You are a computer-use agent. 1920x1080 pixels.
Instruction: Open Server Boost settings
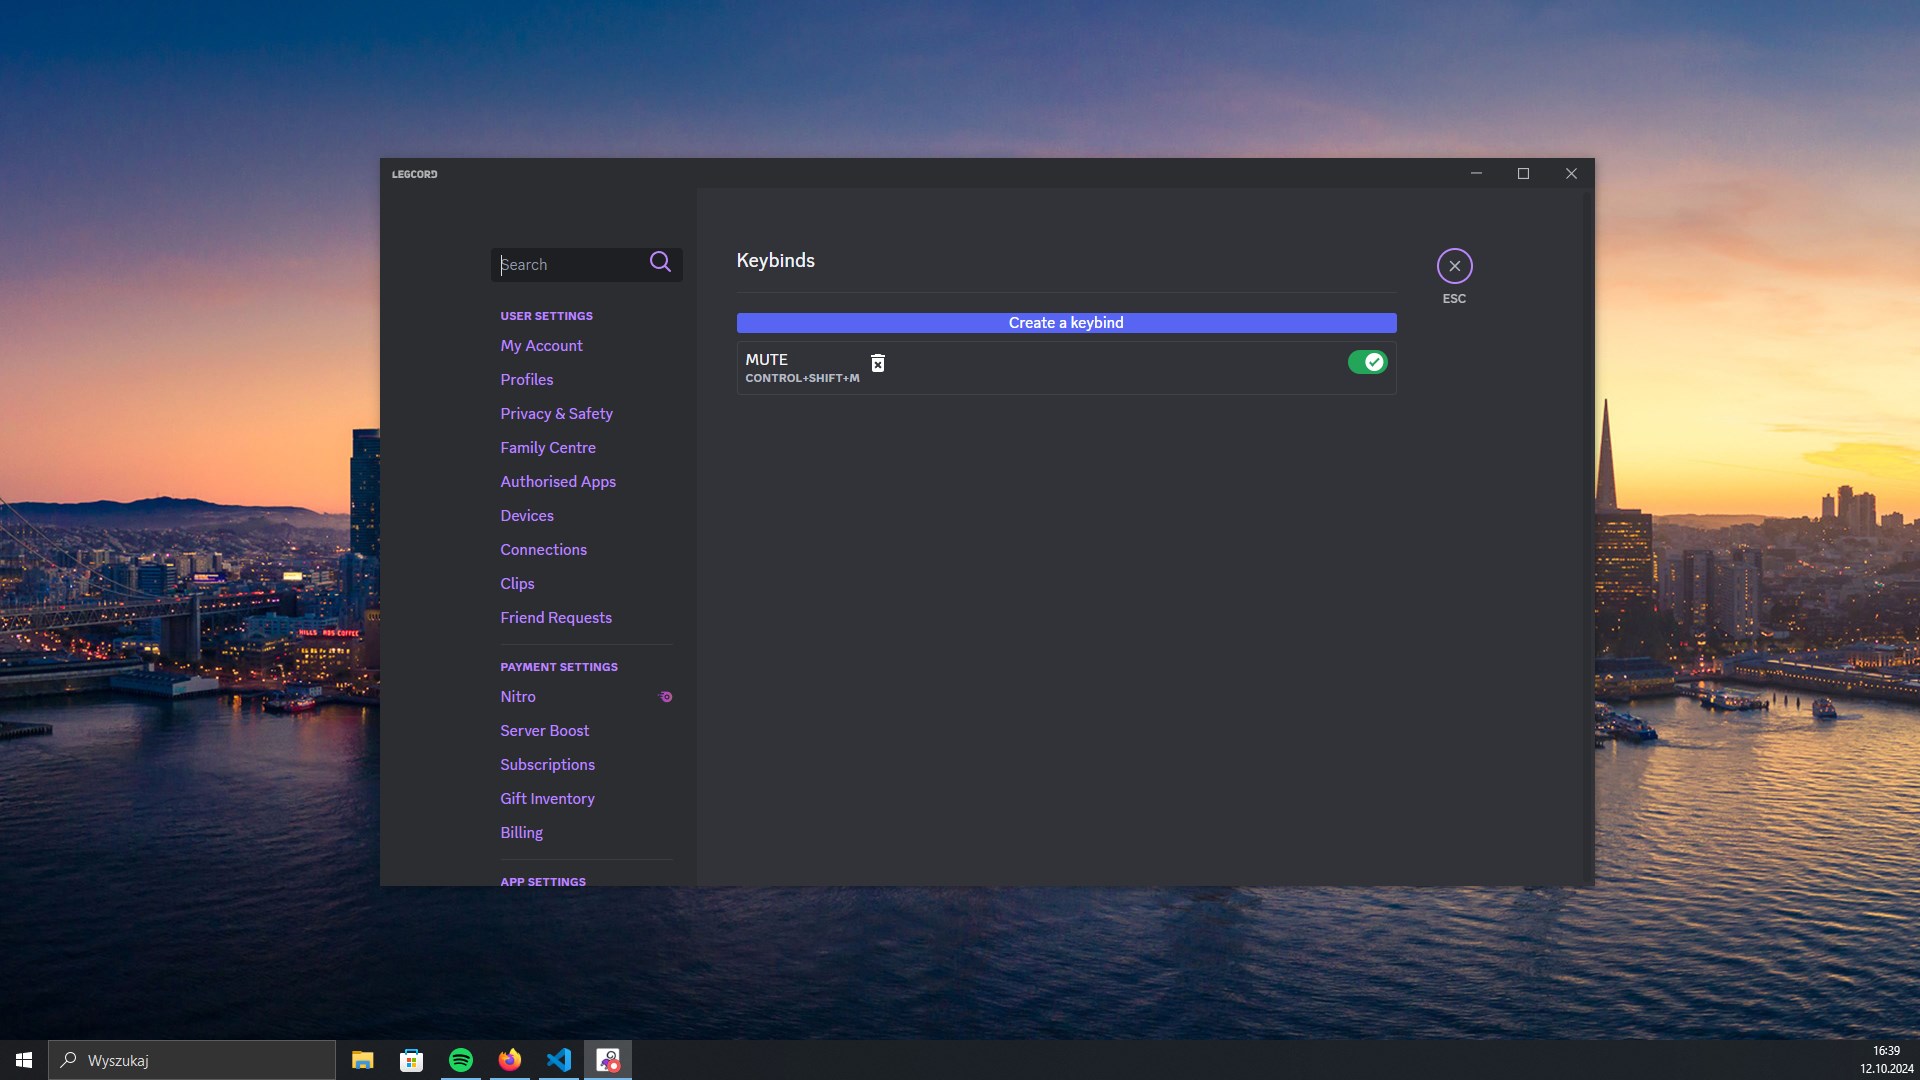(x=544, y=730)
